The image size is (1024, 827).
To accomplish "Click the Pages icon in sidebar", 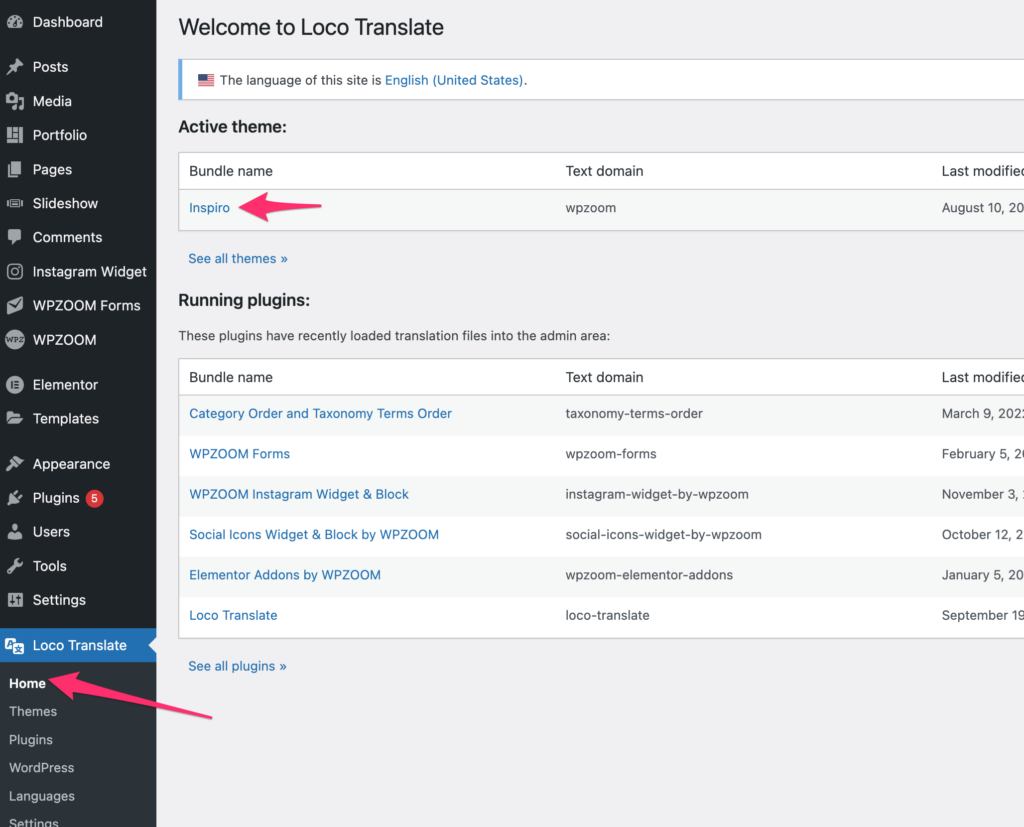I will 15,169.
